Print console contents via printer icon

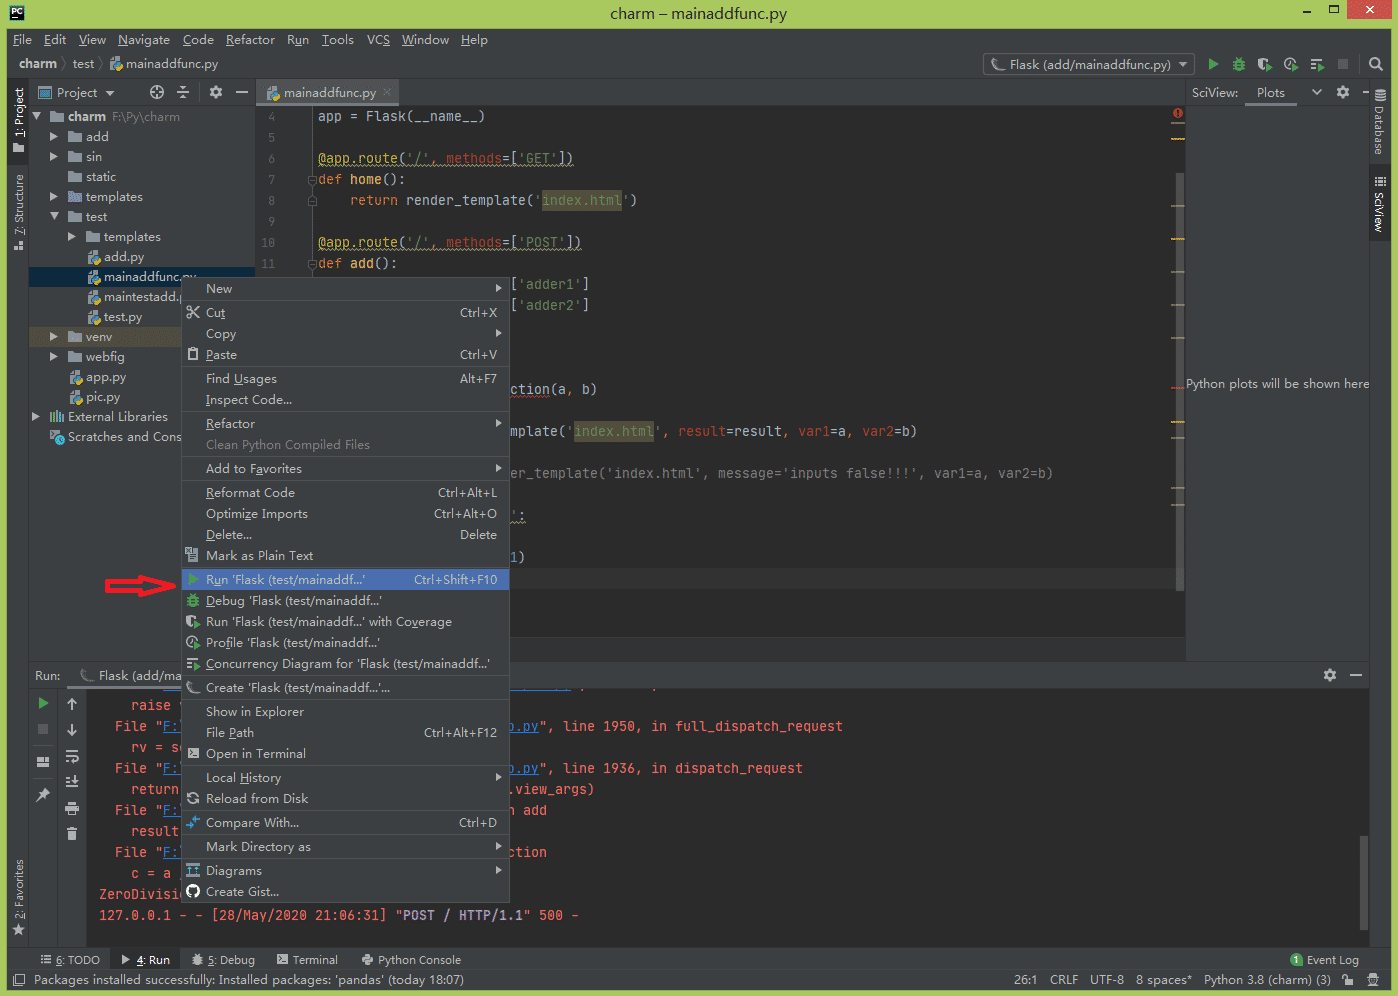pos(71,808)
